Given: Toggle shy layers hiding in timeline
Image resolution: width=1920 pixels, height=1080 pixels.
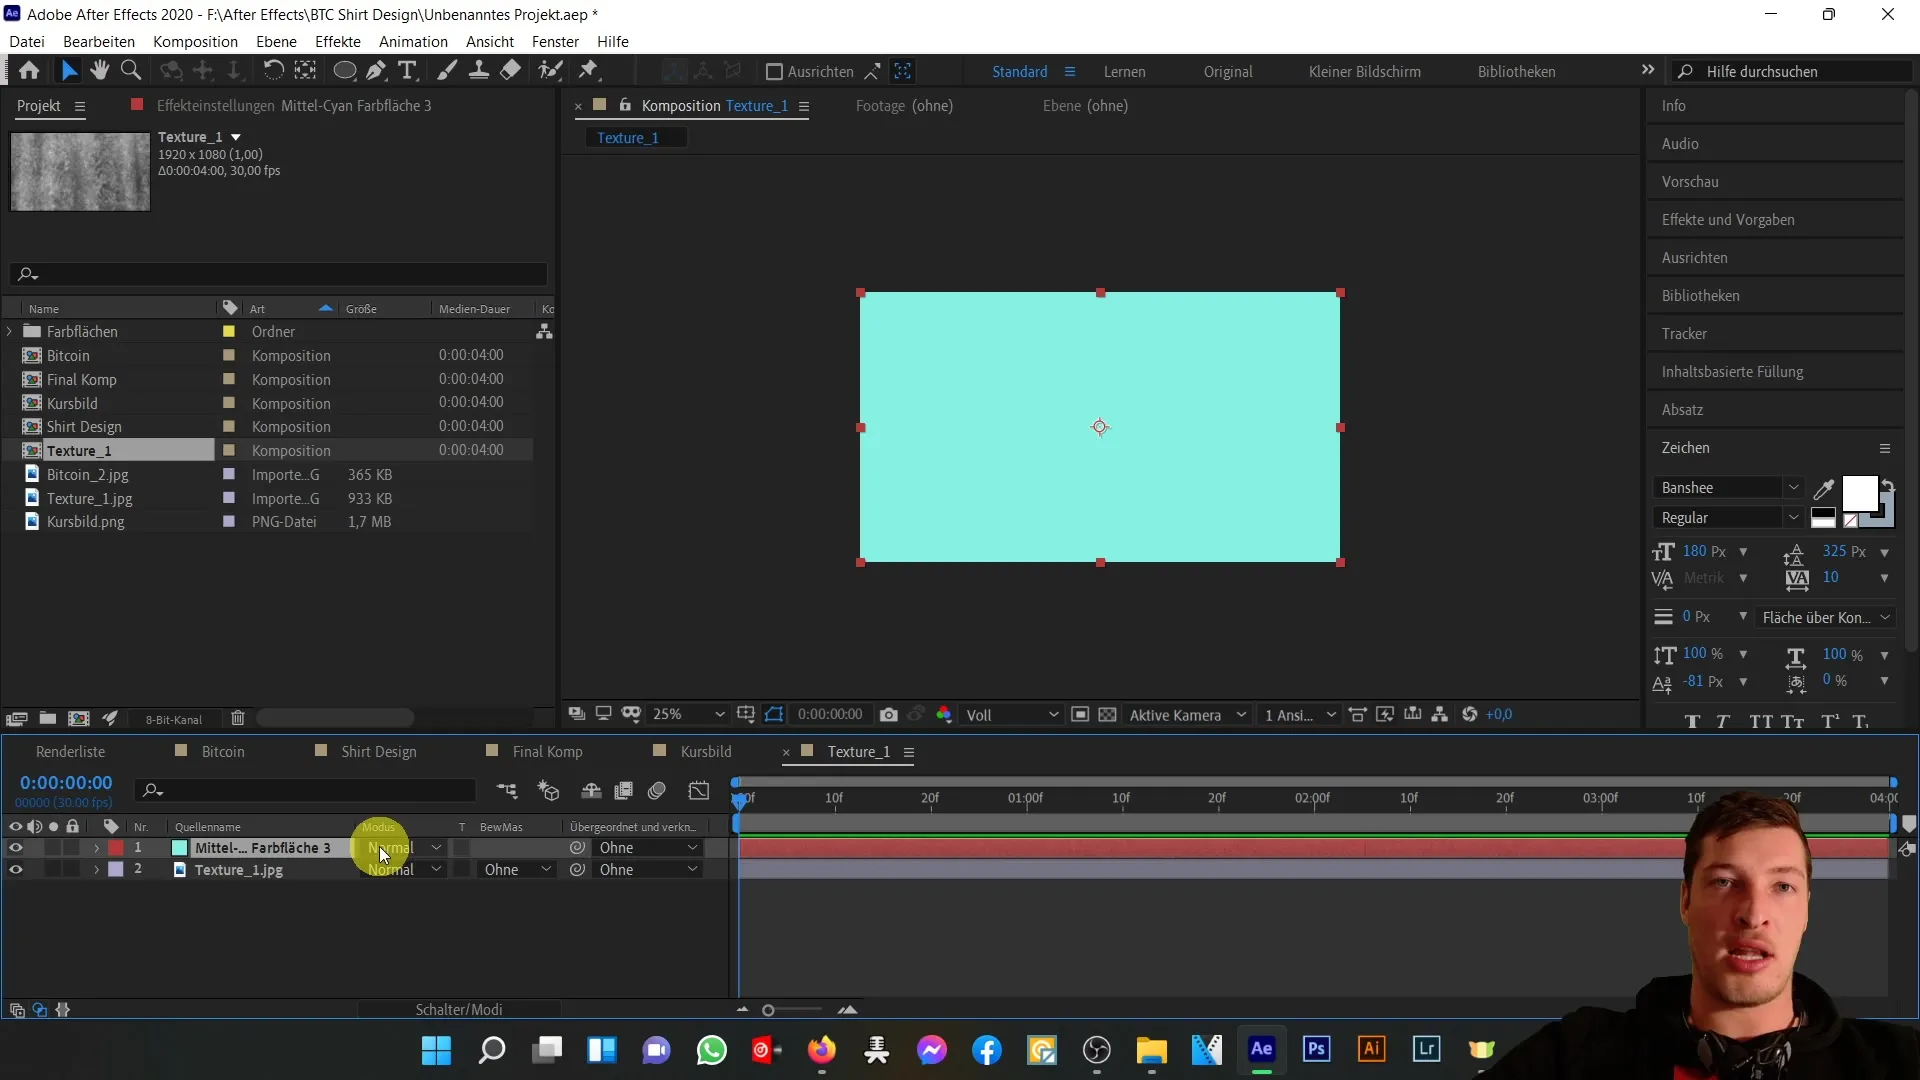Looking at the screenshot, I should coord(591,791).
